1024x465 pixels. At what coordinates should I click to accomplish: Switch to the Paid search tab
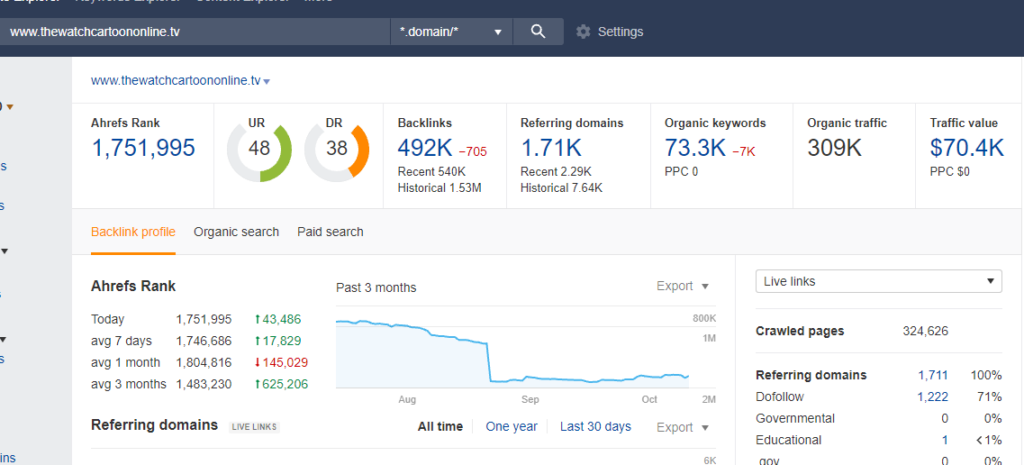(330, 232)
